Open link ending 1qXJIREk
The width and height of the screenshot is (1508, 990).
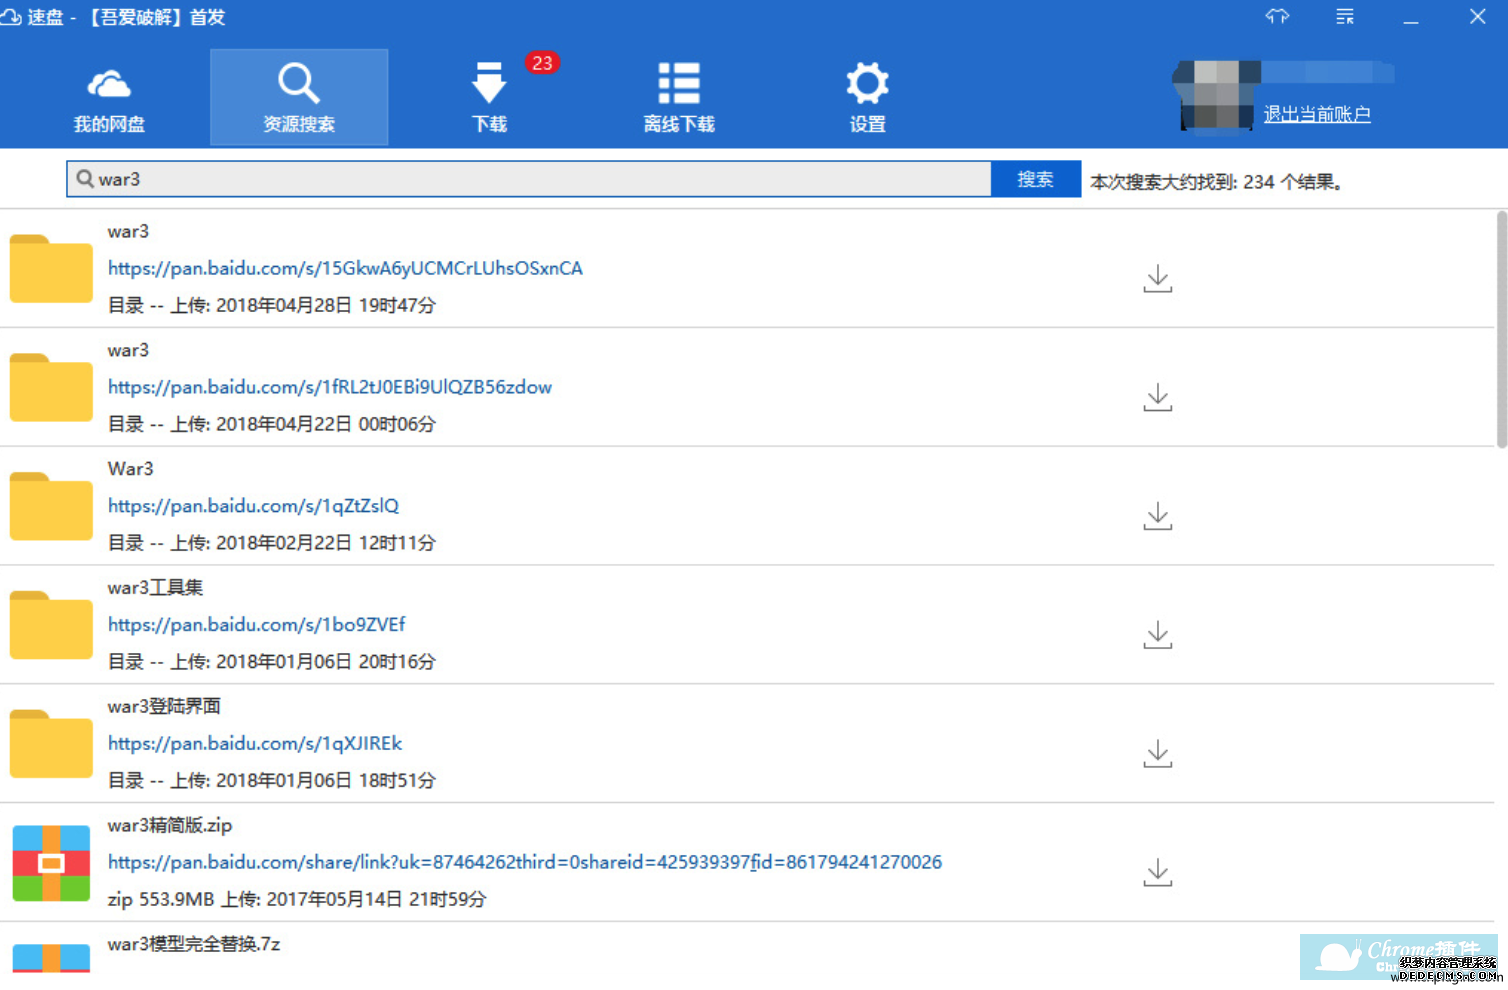pos(255,743)
